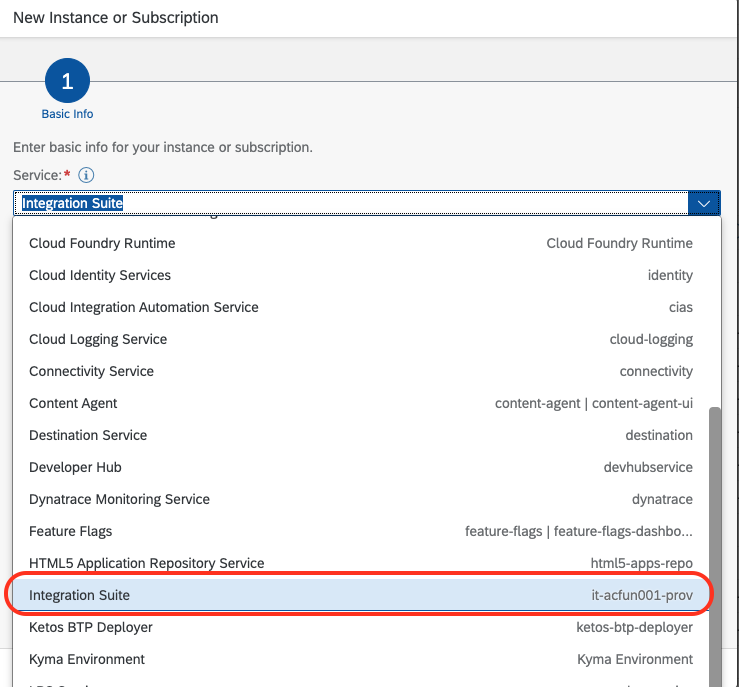Screen dimensions: 739x687
Task: Select Cloud Logging Service option
Action: [361, 339]
